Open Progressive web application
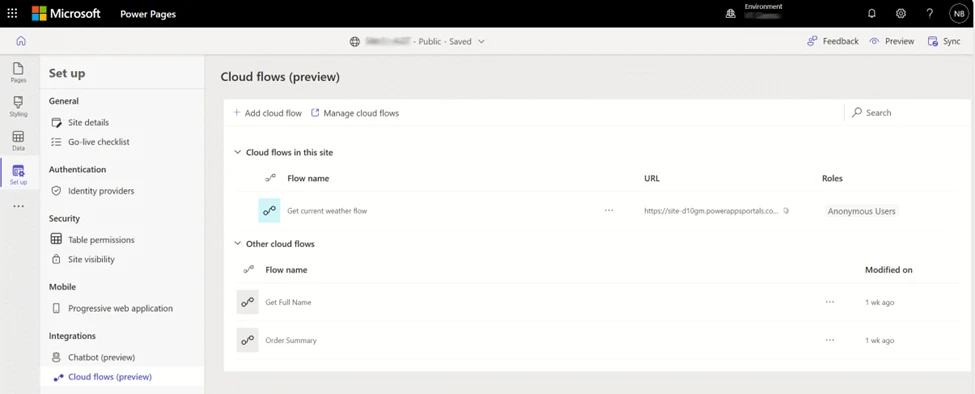The height and width of the screenshot is (394, 975). [112, 308]
